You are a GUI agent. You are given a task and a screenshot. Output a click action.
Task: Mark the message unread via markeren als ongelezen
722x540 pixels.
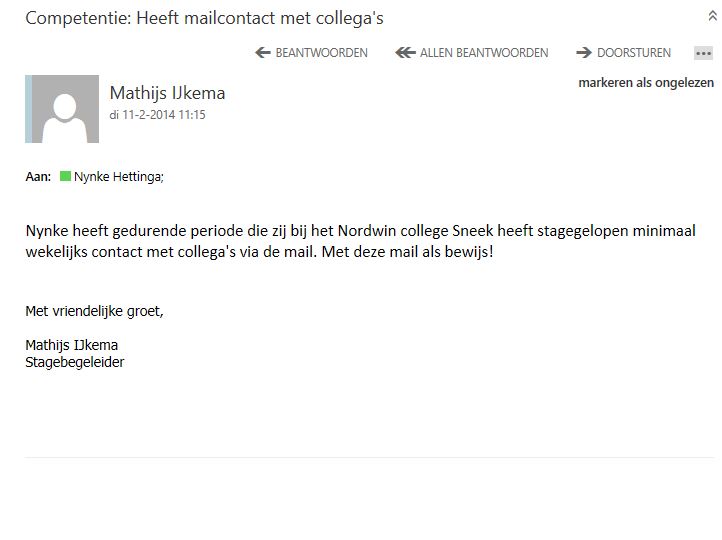coord(646,83)
